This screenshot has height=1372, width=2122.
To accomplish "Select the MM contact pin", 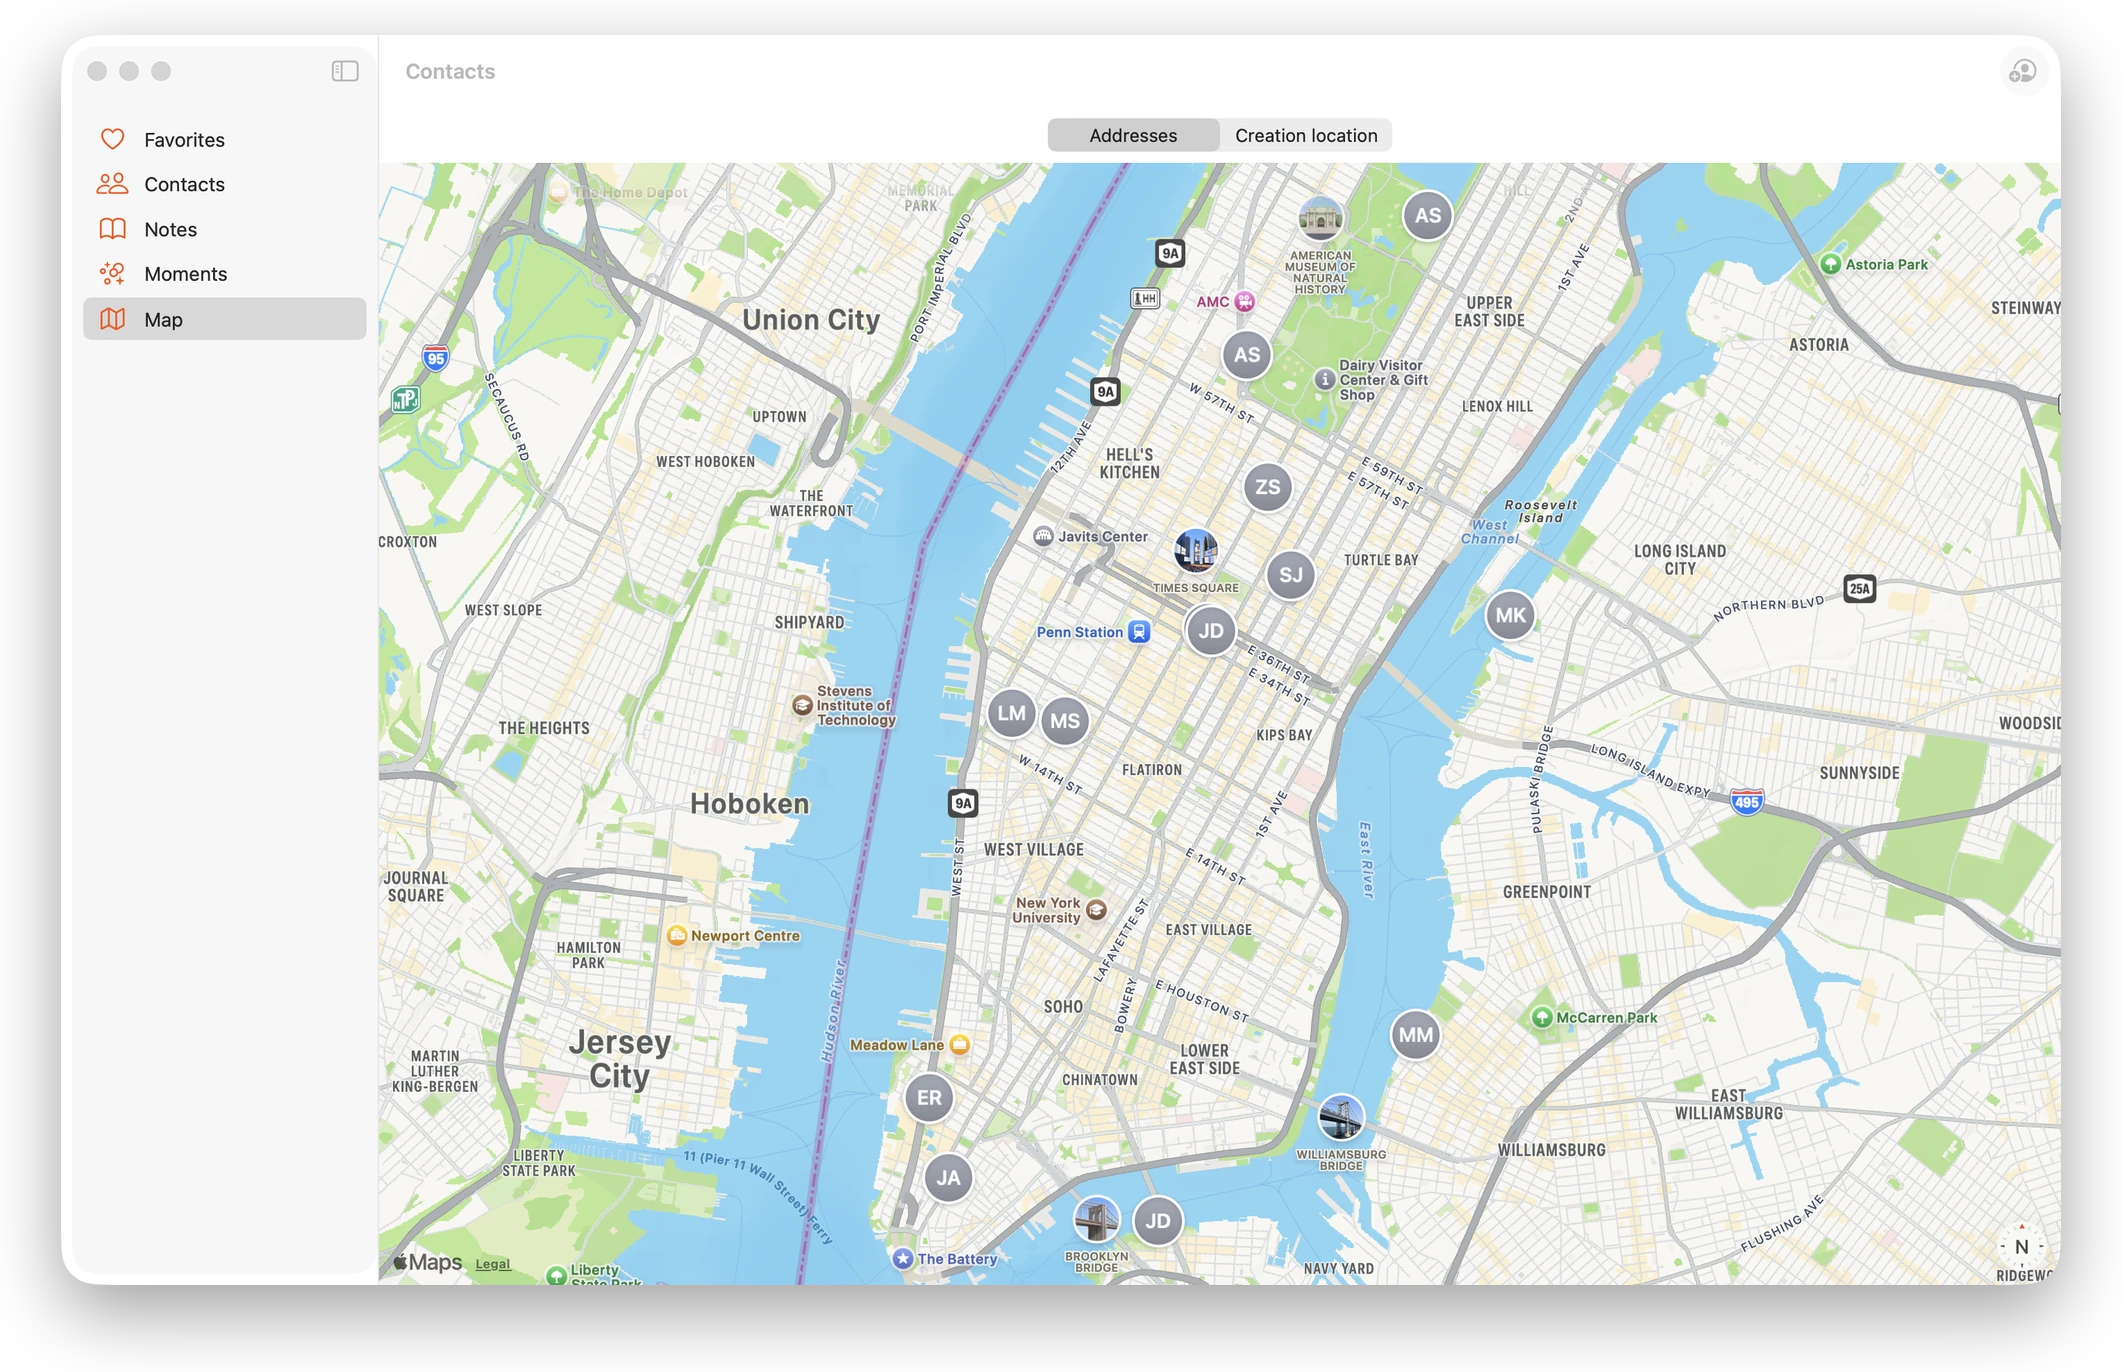I will pos(1415,1035).
